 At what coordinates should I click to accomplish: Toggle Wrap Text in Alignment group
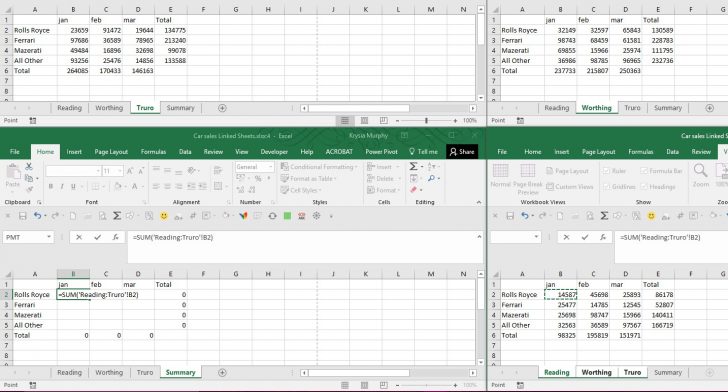218,170
